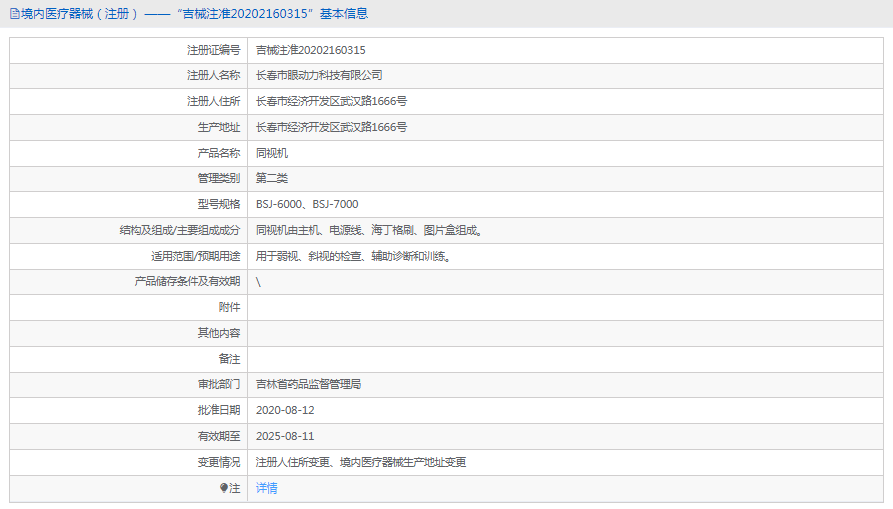This screenshot has height=509, width=893.
Task: Select the 注册人住所 address value
Action: tap(331, 101)
